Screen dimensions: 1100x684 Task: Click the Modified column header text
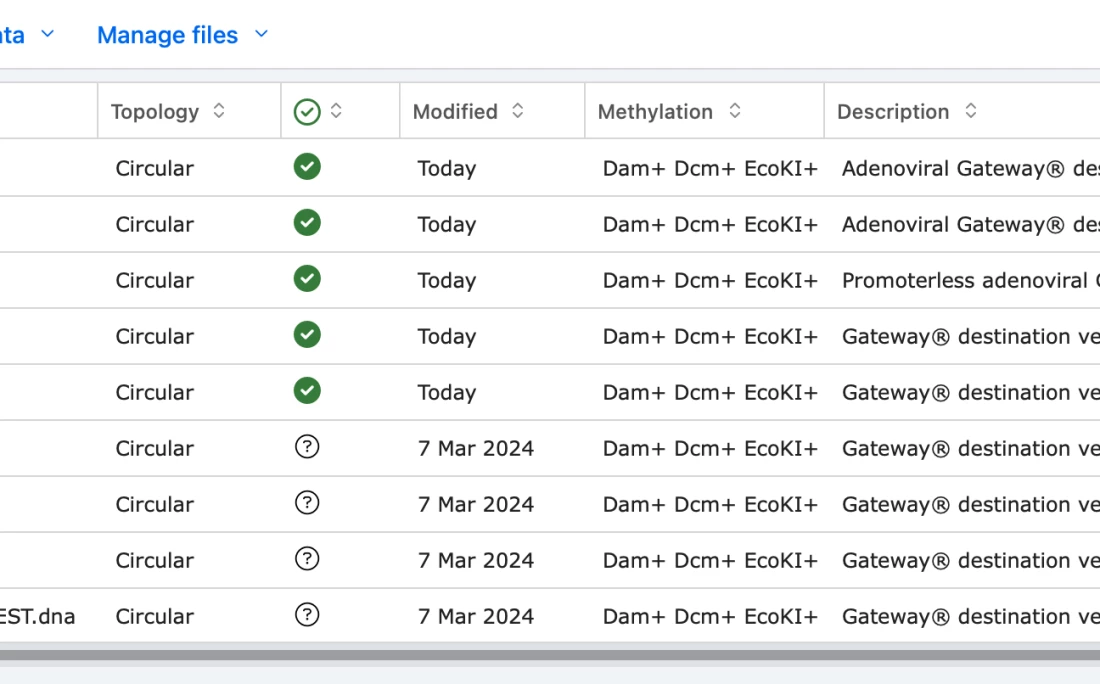click(455, 112)
